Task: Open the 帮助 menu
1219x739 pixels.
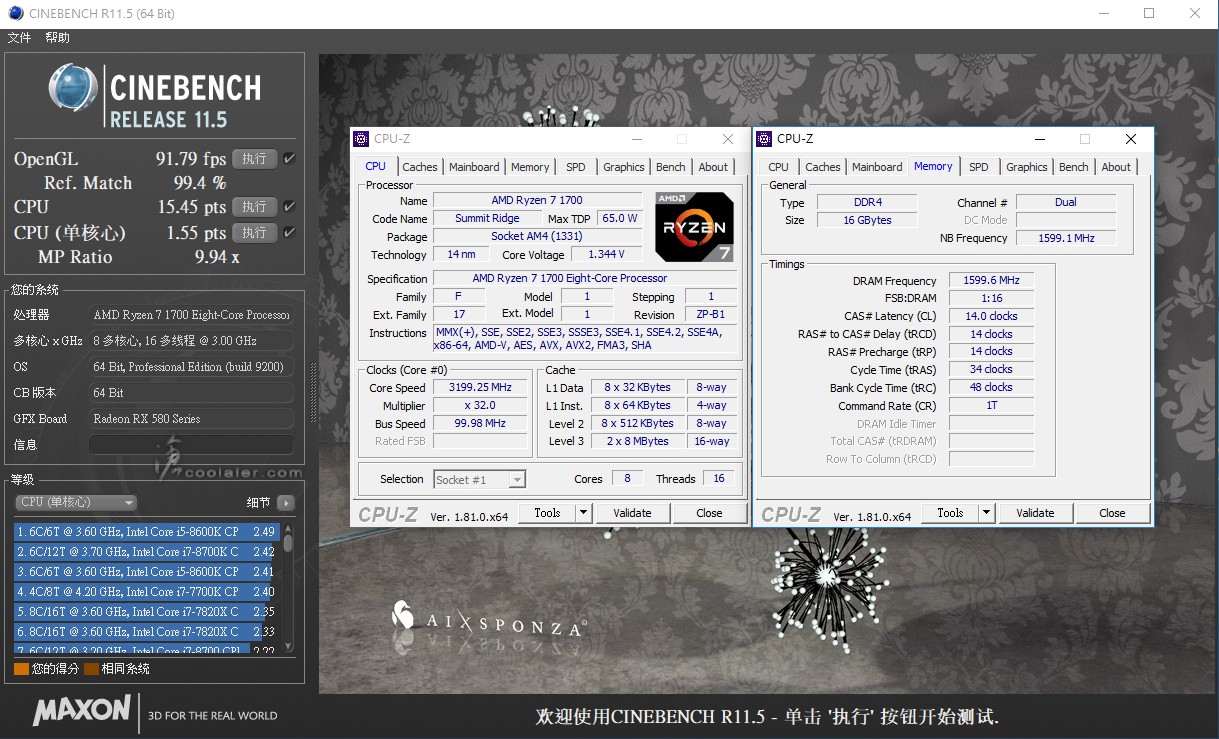Action: (x=57, y=38)
